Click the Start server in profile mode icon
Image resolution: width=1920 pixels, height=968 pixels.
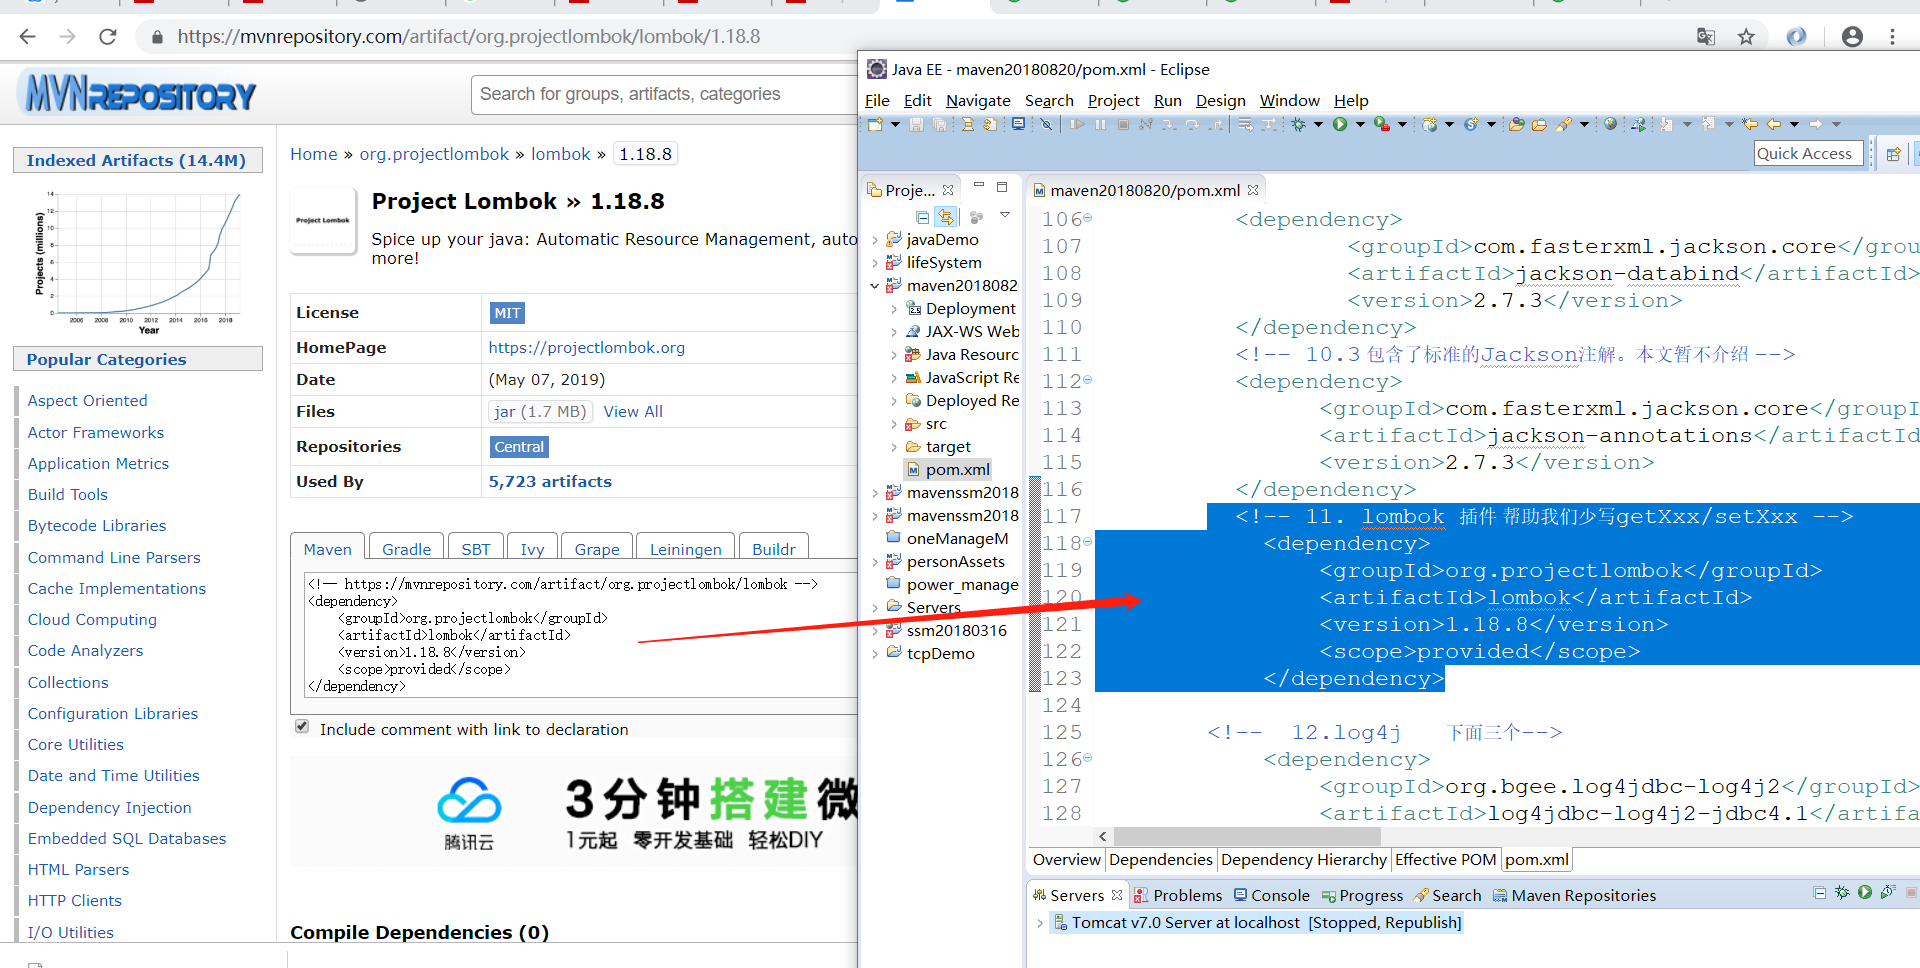[x=1888, y=892]
